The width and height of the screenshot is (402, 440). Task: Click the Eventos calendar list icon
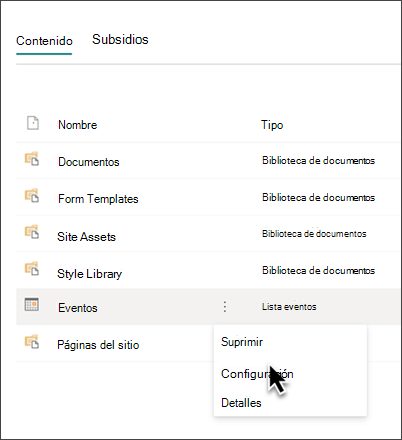point(32,304)
